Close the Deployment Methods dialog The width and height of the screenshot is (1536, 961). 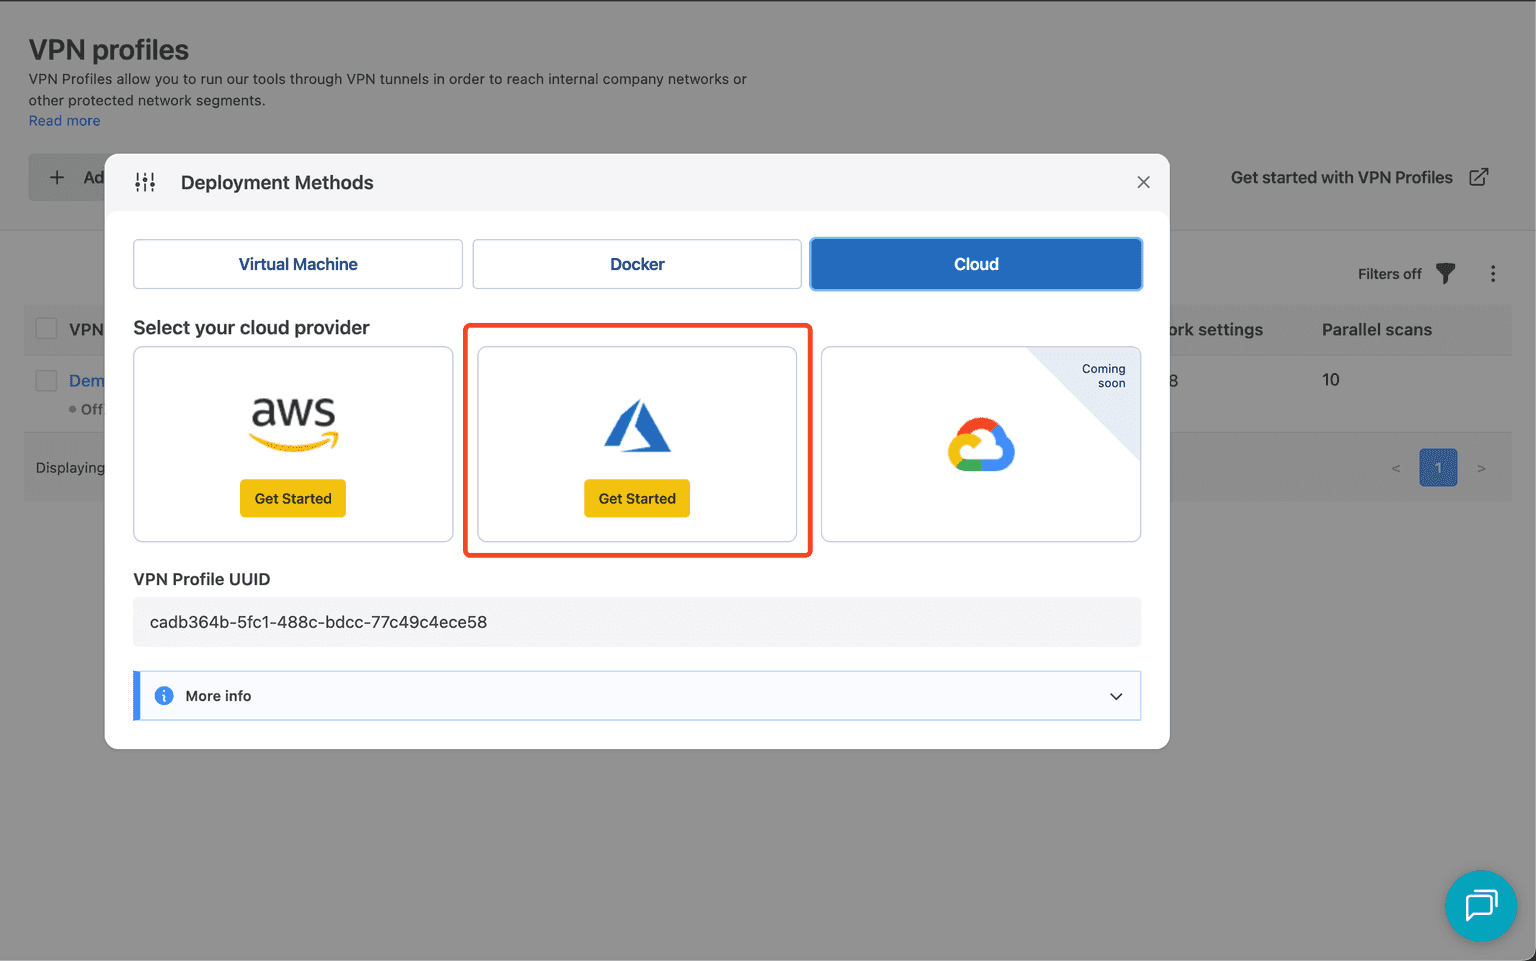(1143, 182)
